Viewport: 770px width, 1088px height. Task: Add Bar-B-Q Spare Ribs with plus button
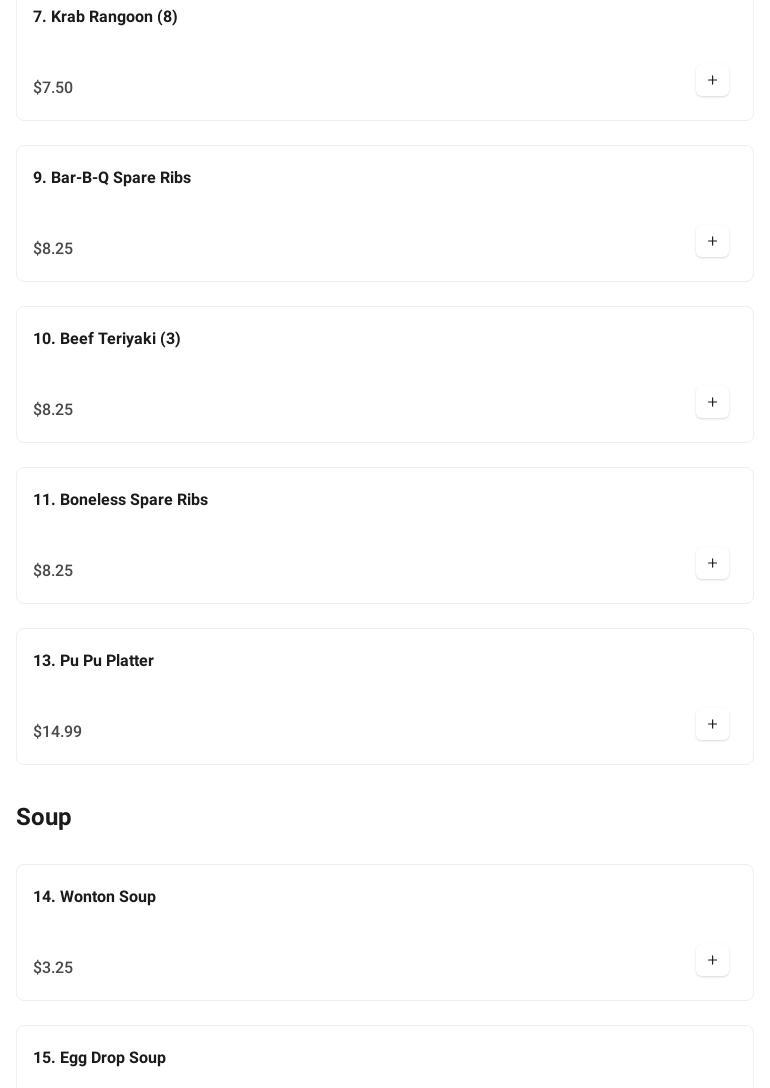pos(712,241)
